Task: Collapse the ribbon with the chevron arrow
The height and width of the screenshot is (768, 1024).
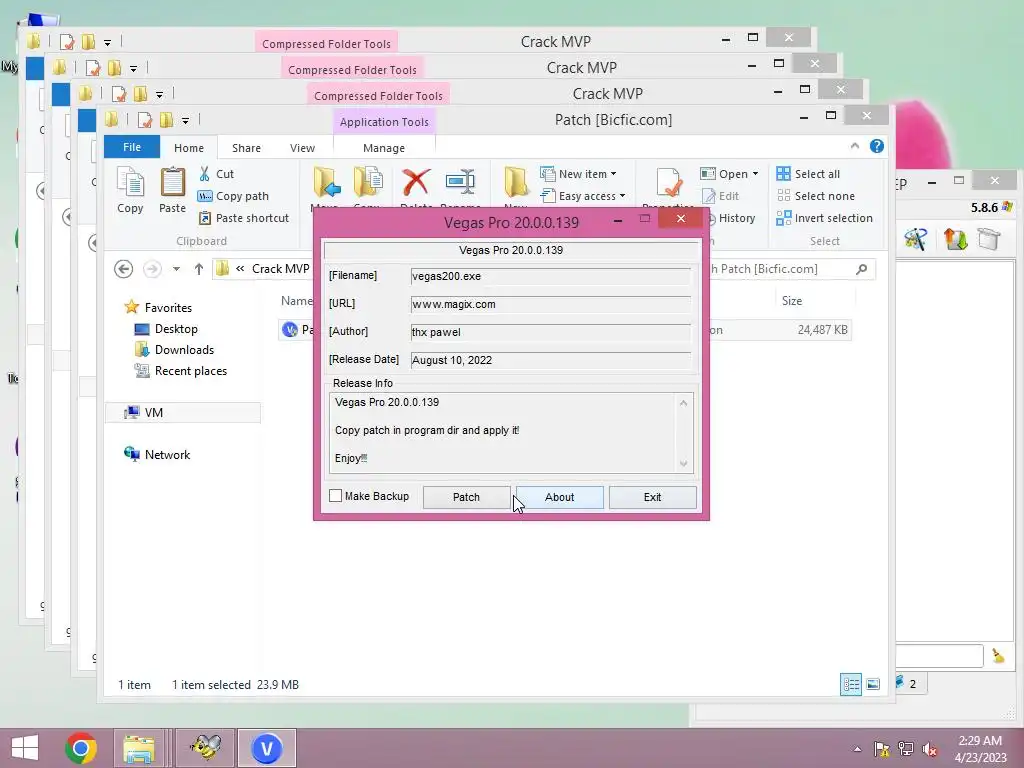Action: pyautogui.click(x=855, y=146)
